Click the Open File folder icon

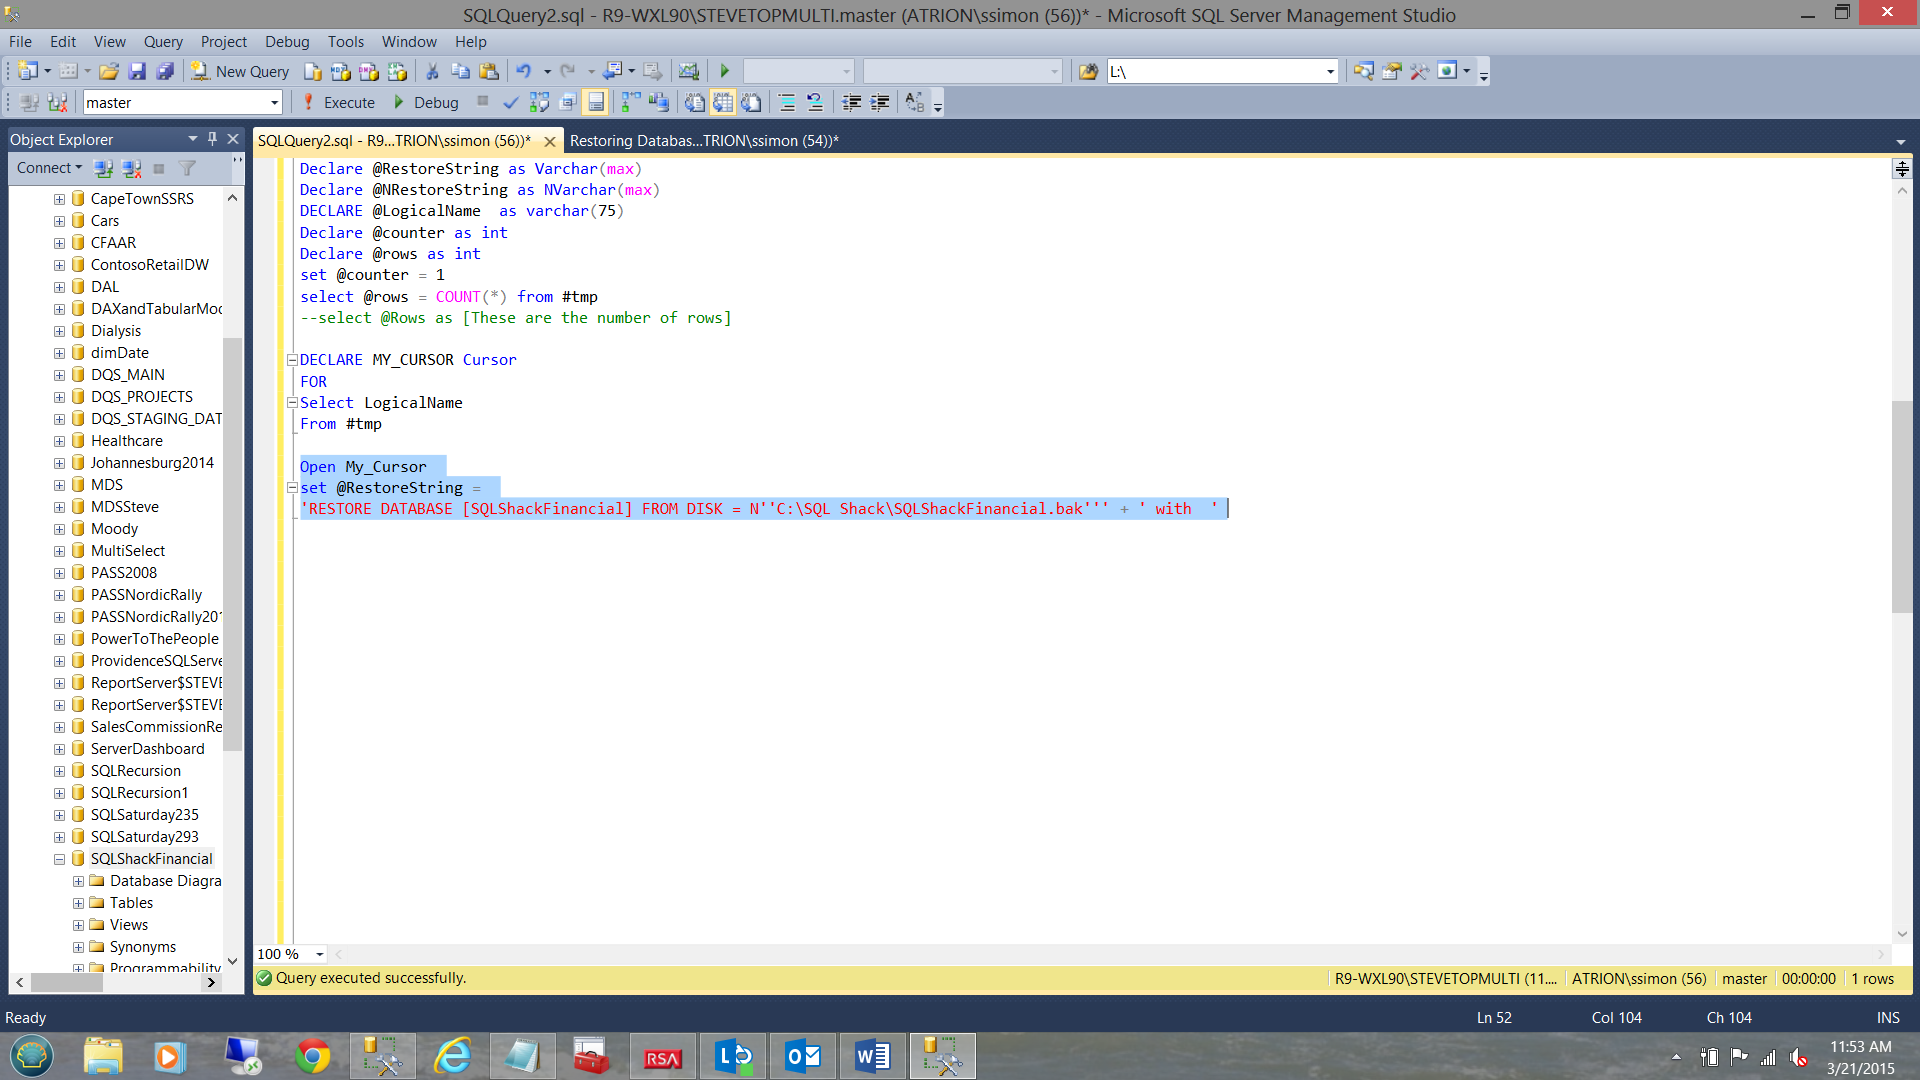point(109,72)
